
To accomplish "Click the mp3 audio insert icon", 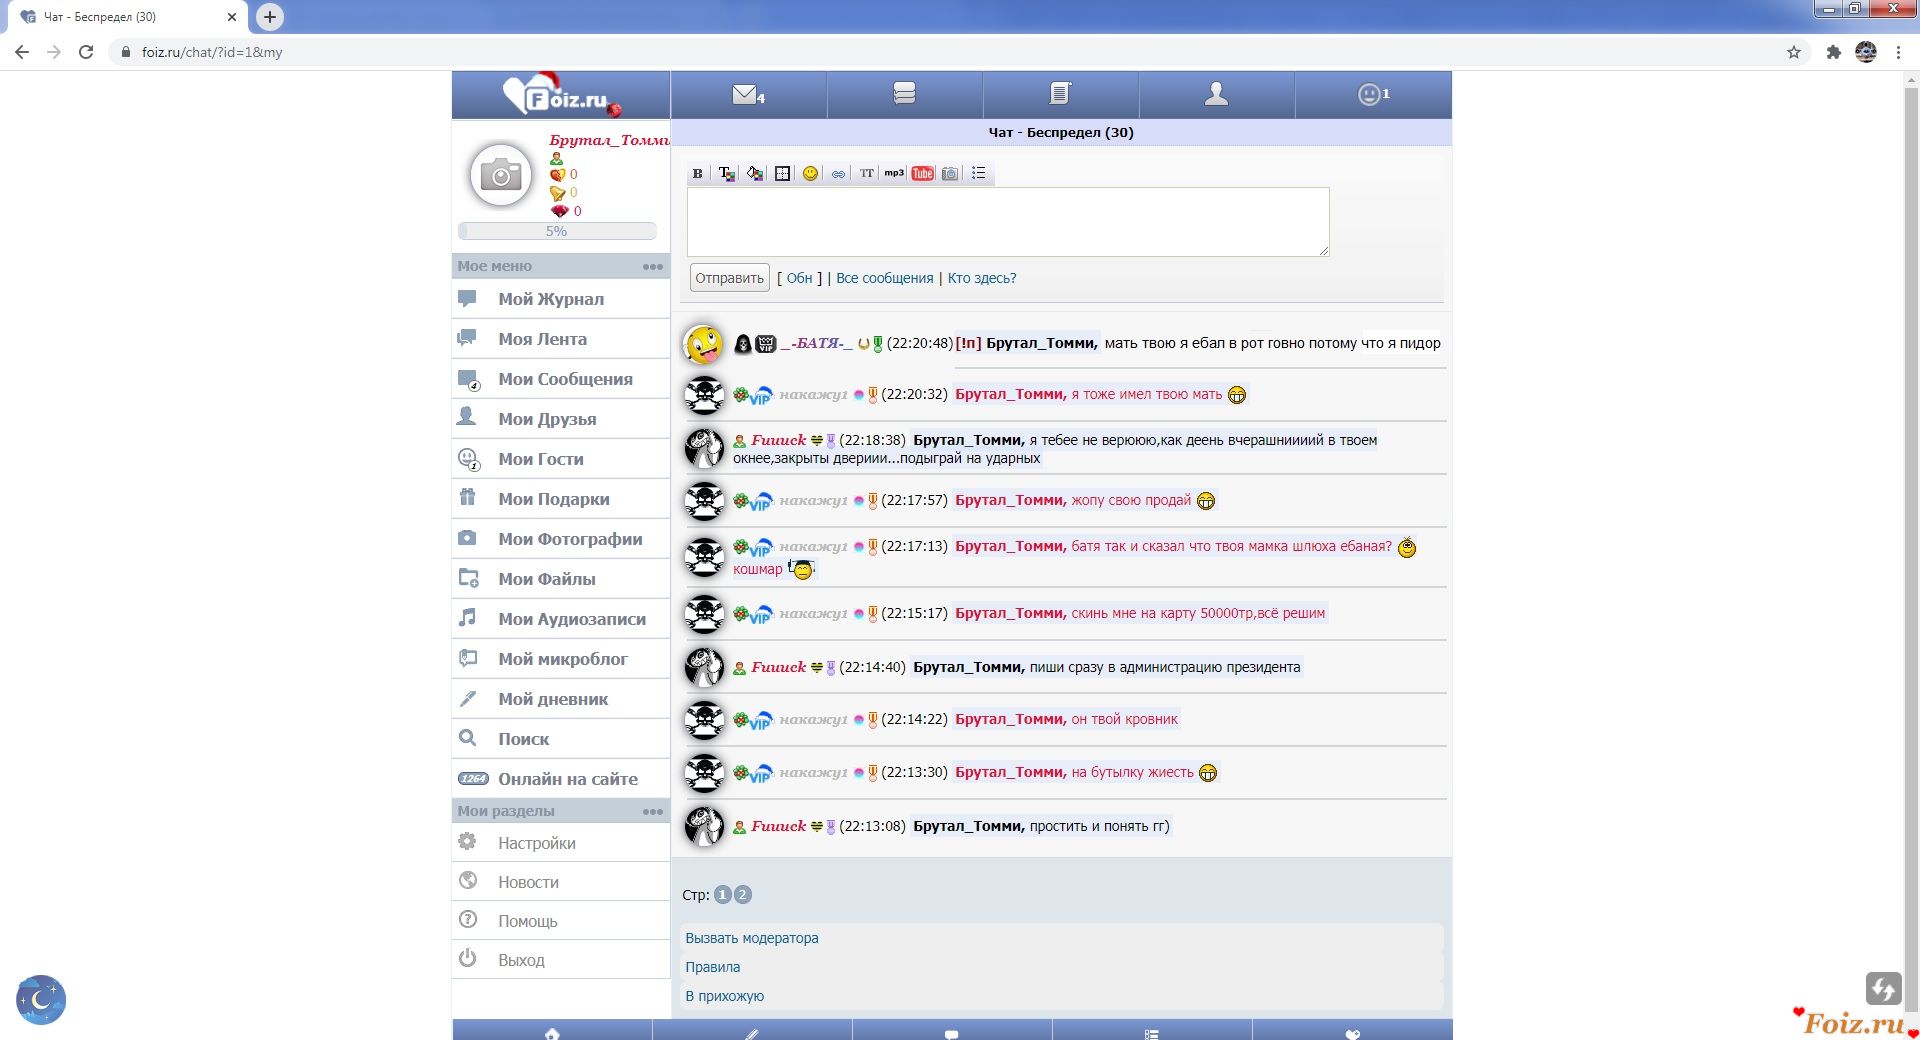I will (x=894, y=173).
